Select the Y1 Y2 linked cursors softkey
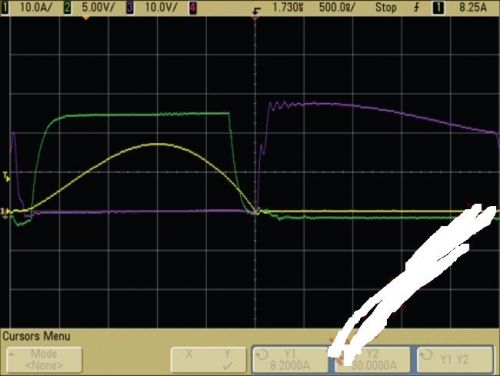The width and height of the screenshot is (500, 376). click(x=455, y=359)
